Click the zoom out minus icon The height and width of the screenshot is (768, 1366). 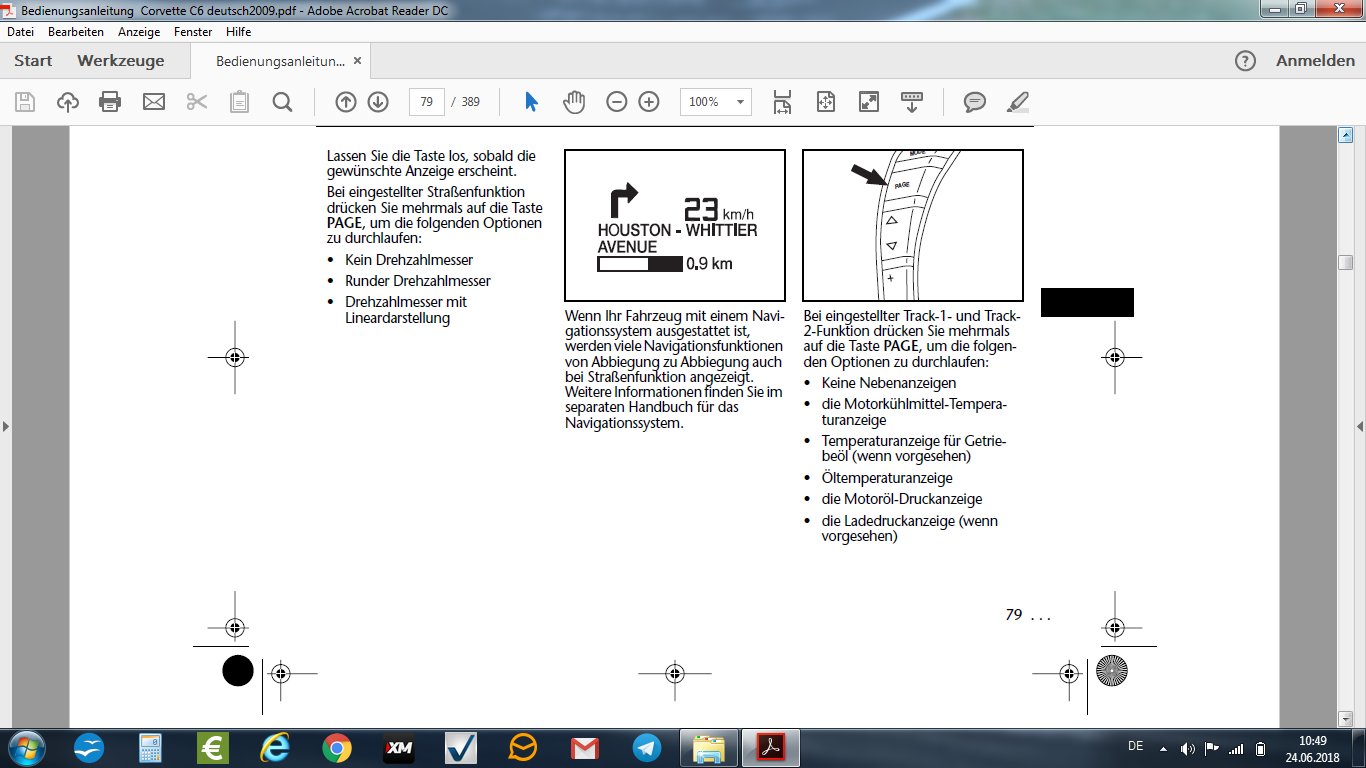[x=617, y=102]
